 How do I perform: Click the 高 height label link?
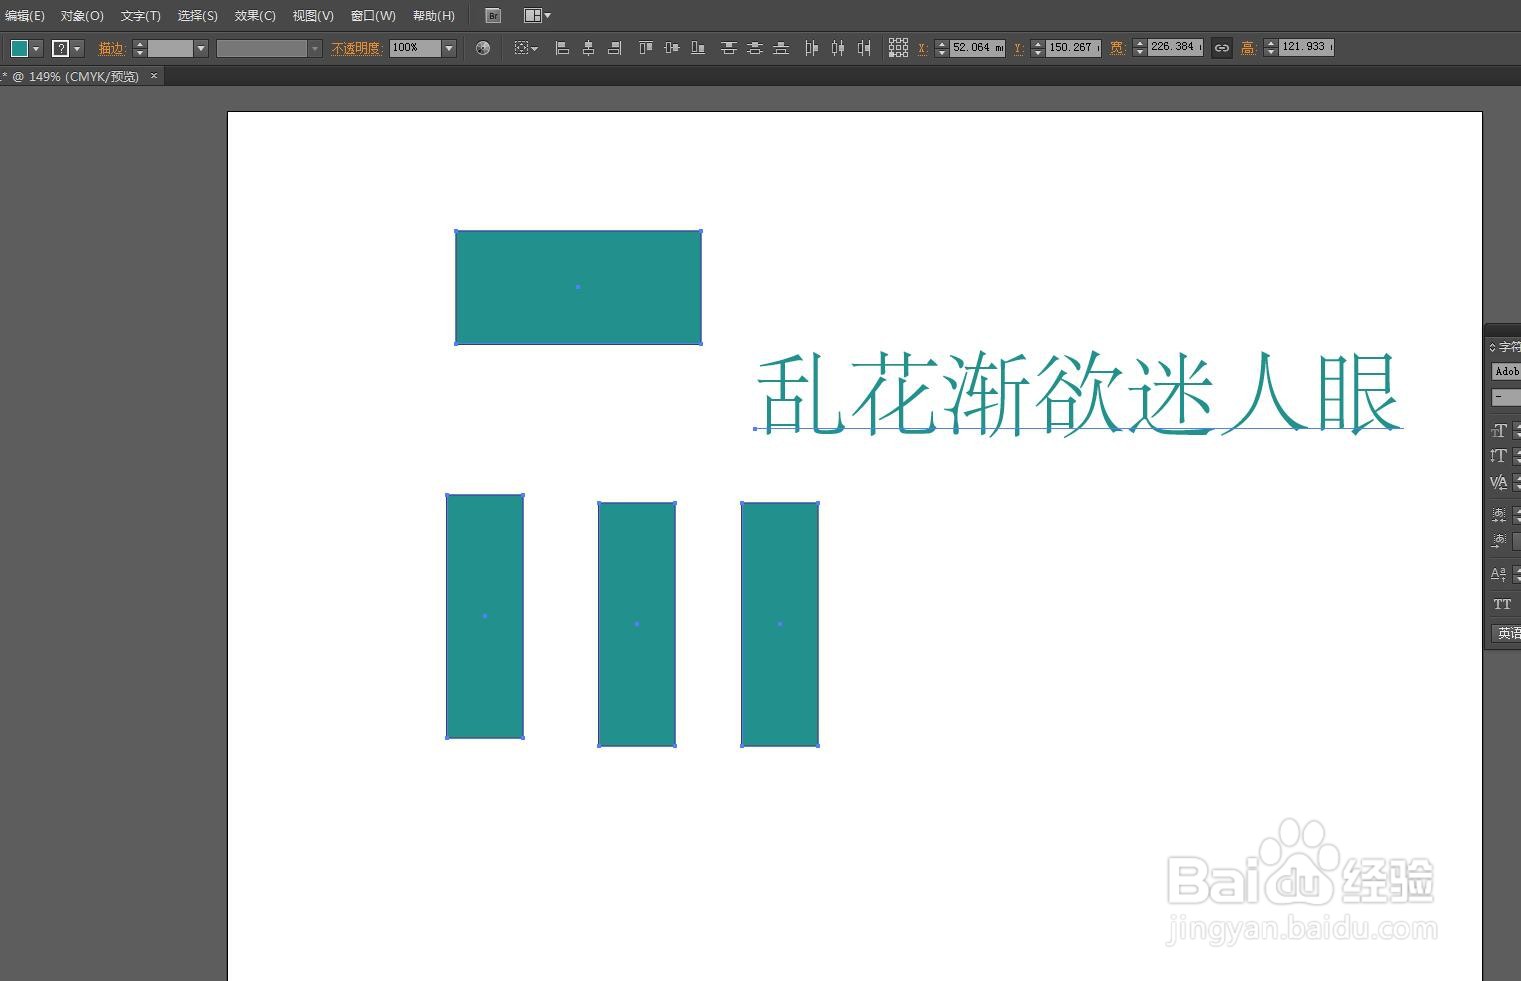[x=1248, y=47]
